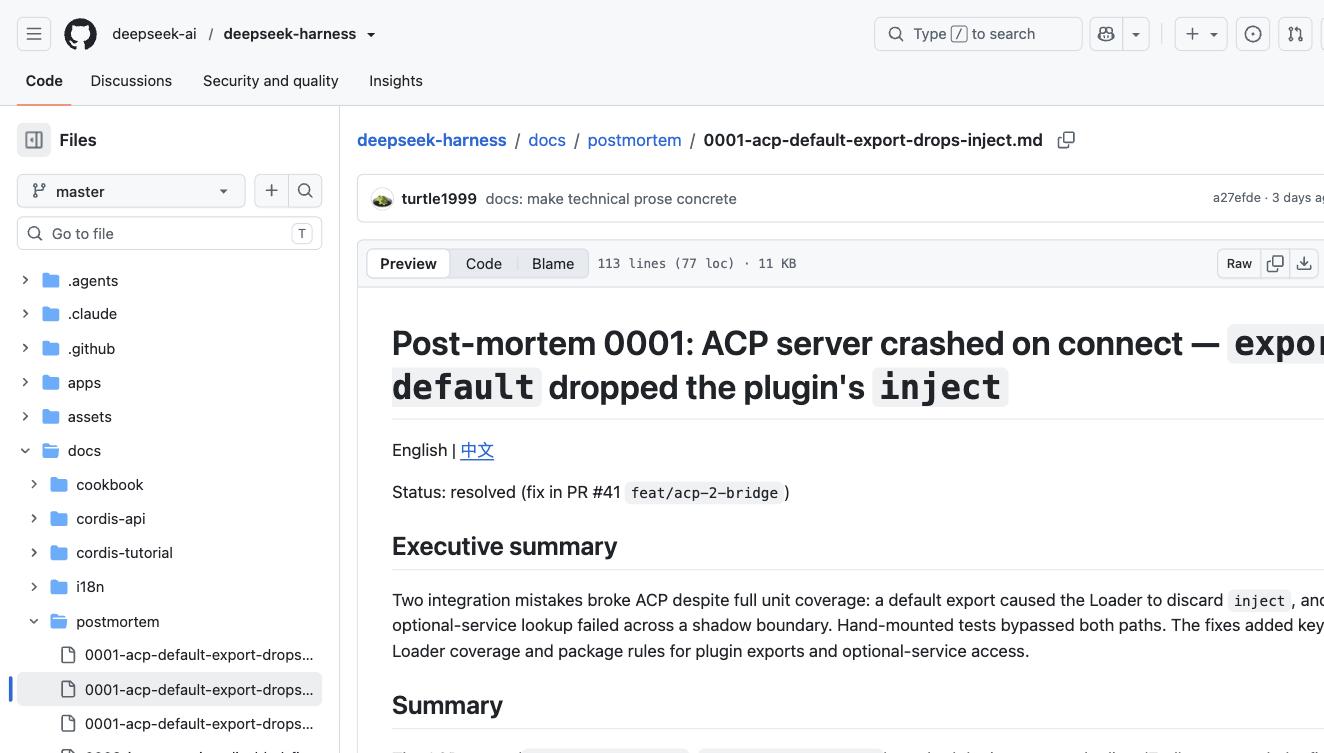Collapse the postmortem folder chevron
The image size is (1324, 753).
(x=34, y=622)
